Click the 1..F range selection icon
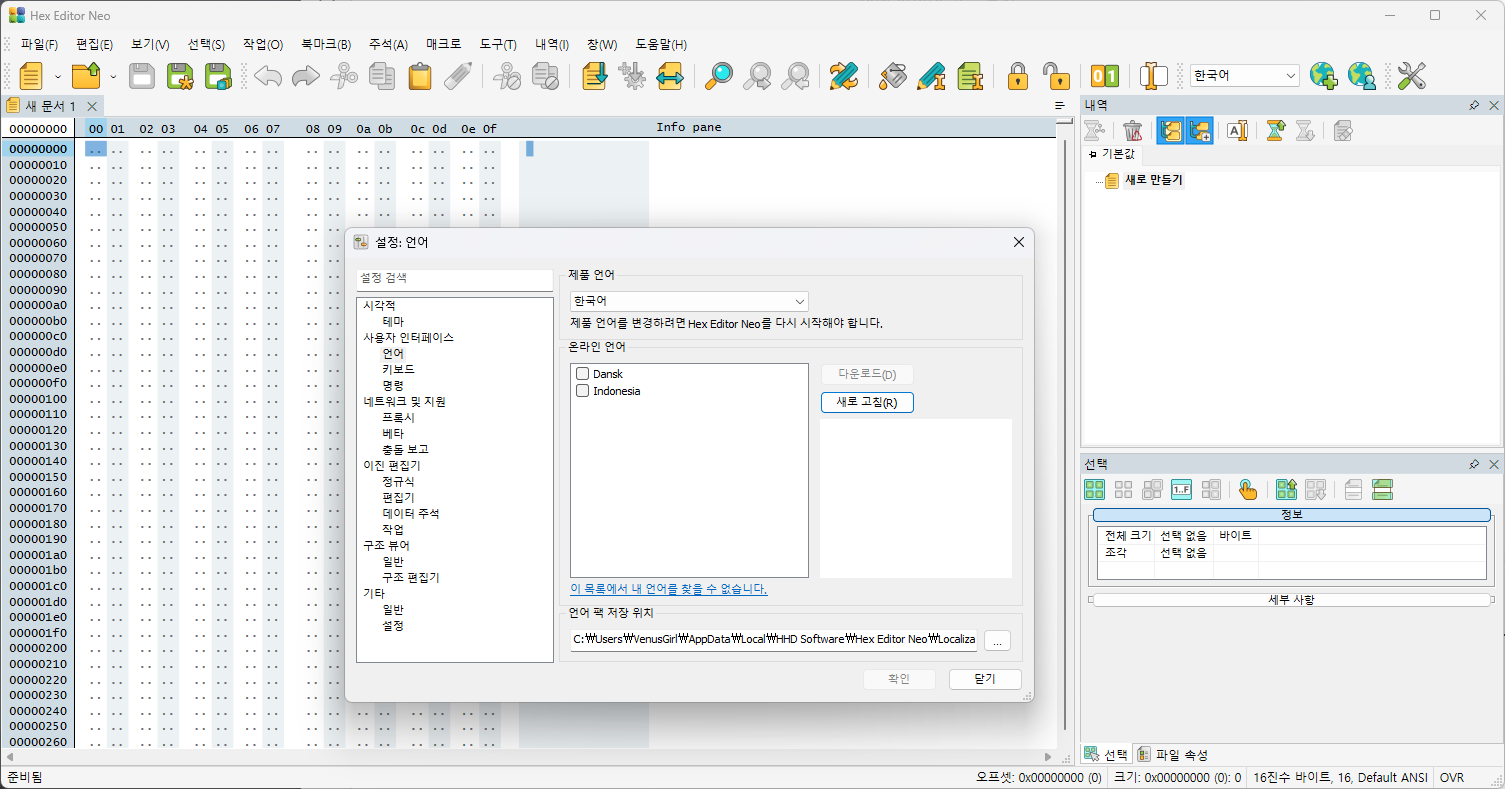 pyautogui.click(x=1182, y=490)
